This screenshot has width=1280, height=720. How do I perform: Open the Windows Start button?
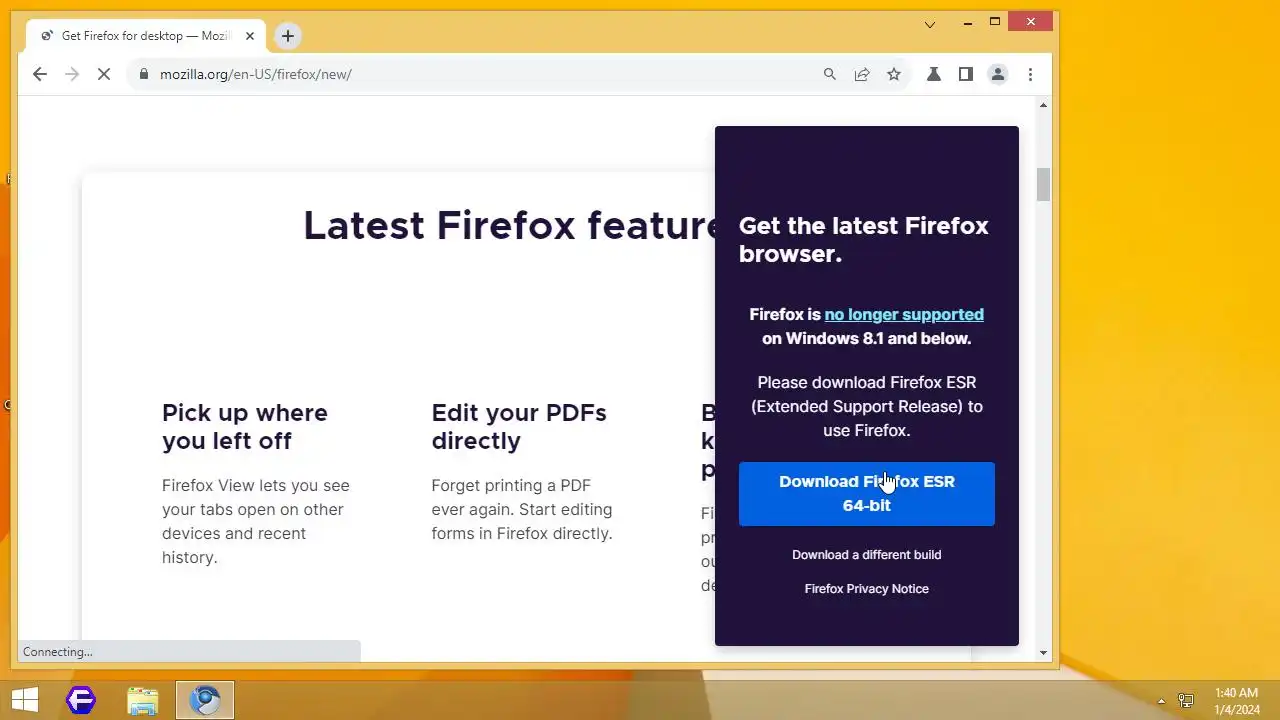point(25,700)
